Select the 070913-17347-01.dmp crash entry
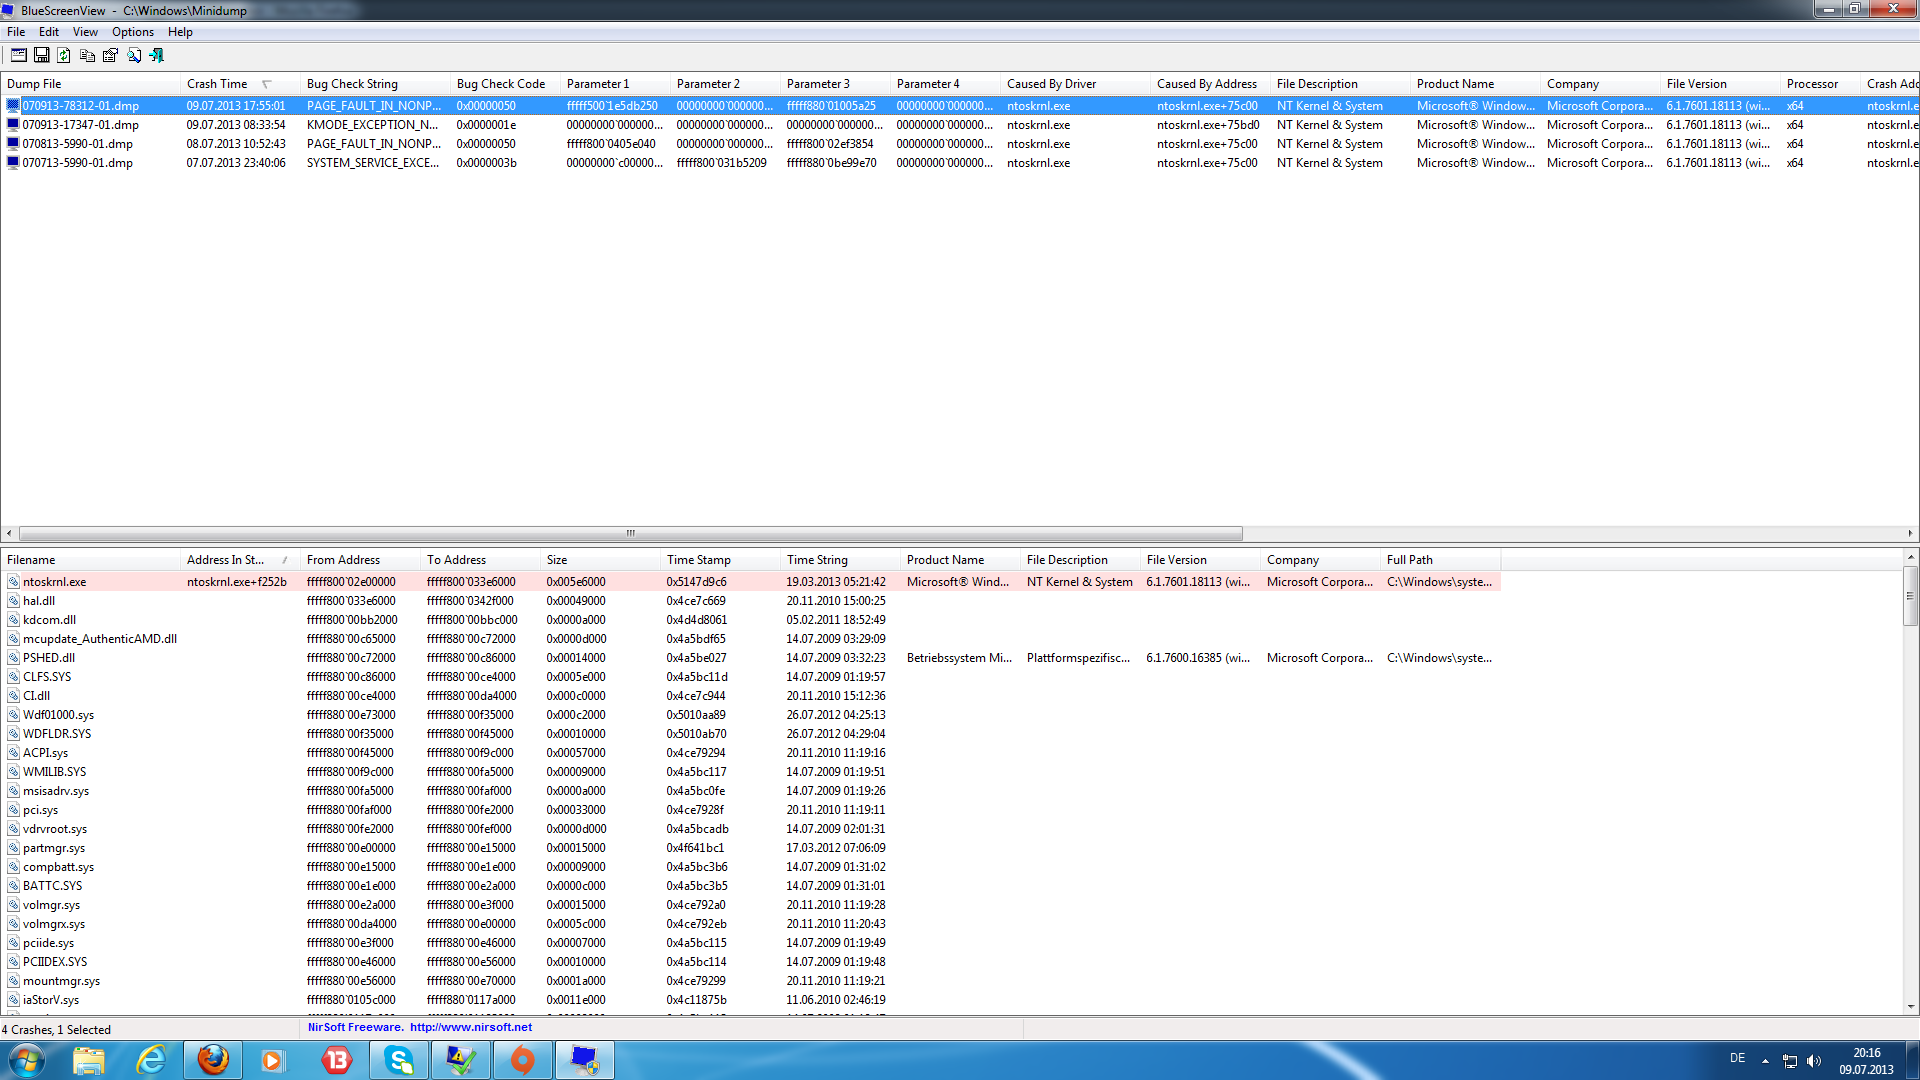This screenshot has width=1920, height=1080. 80,125
